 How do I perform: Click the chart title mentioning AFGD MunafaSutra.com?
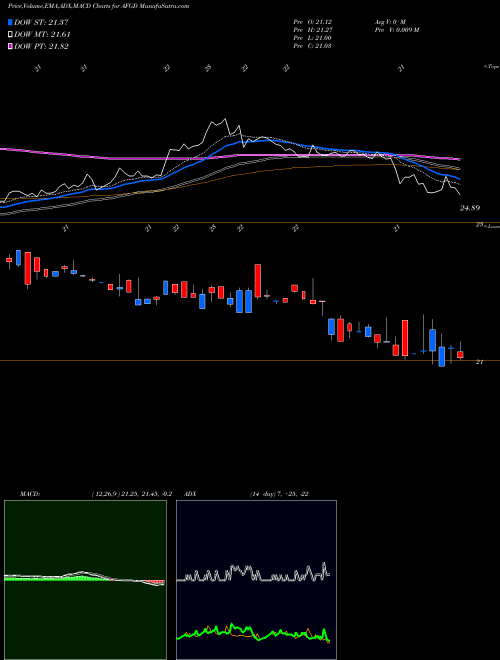pos(98,6)
